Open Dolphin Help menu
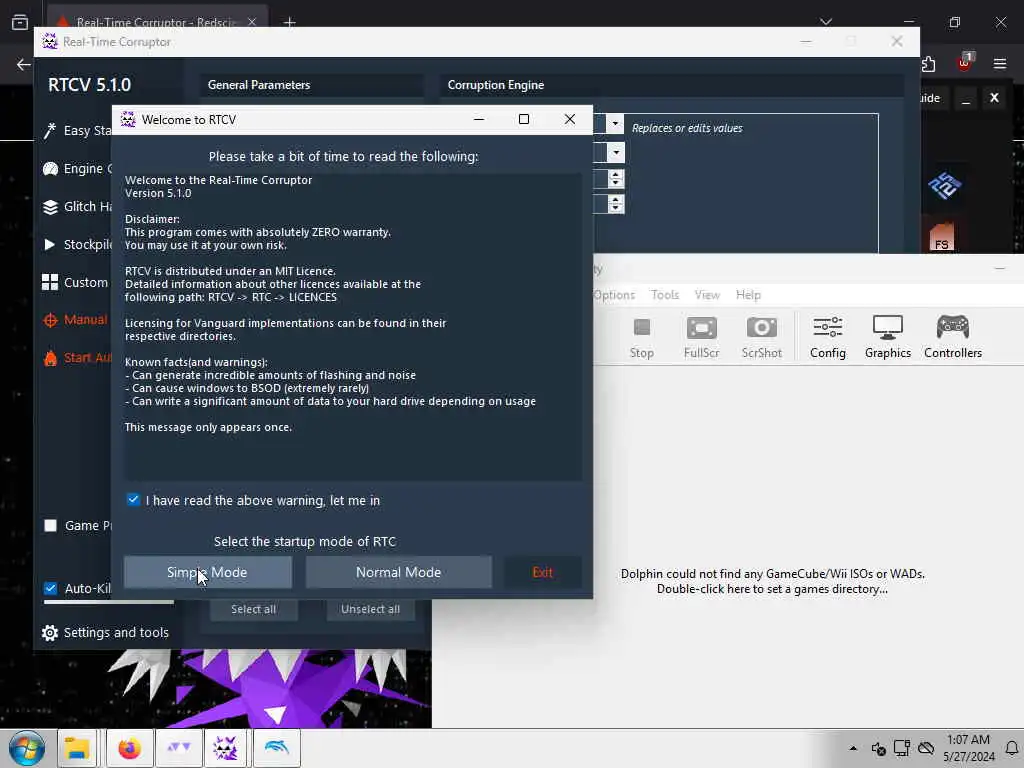 (748, 295)
